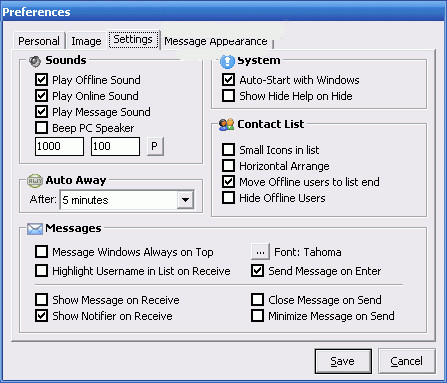Open the Image tab
The image size is (447, 383).
(86, 41)
